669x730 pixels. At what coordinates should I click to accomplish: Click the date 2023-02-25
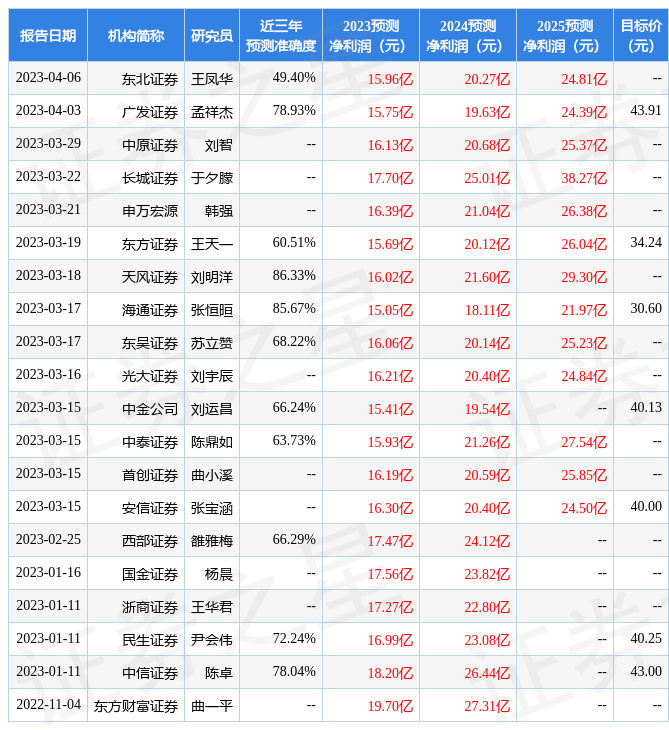click(48, 540)
